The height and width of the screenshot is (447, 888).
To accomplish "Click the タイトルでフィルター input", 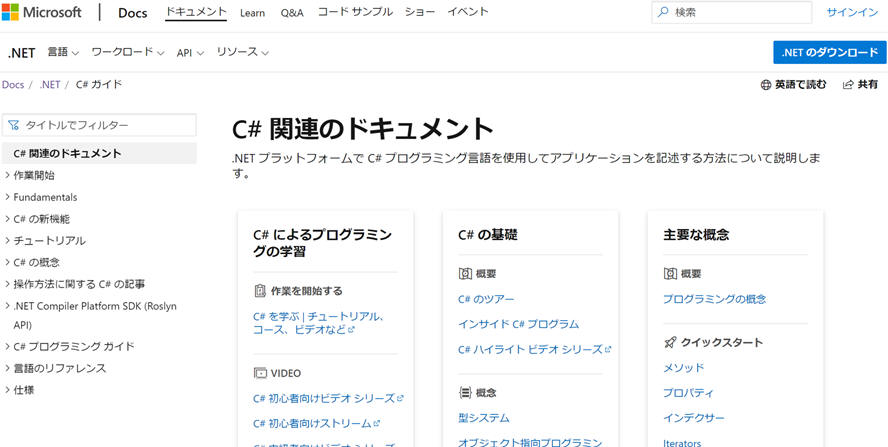I will click(100, 125).
